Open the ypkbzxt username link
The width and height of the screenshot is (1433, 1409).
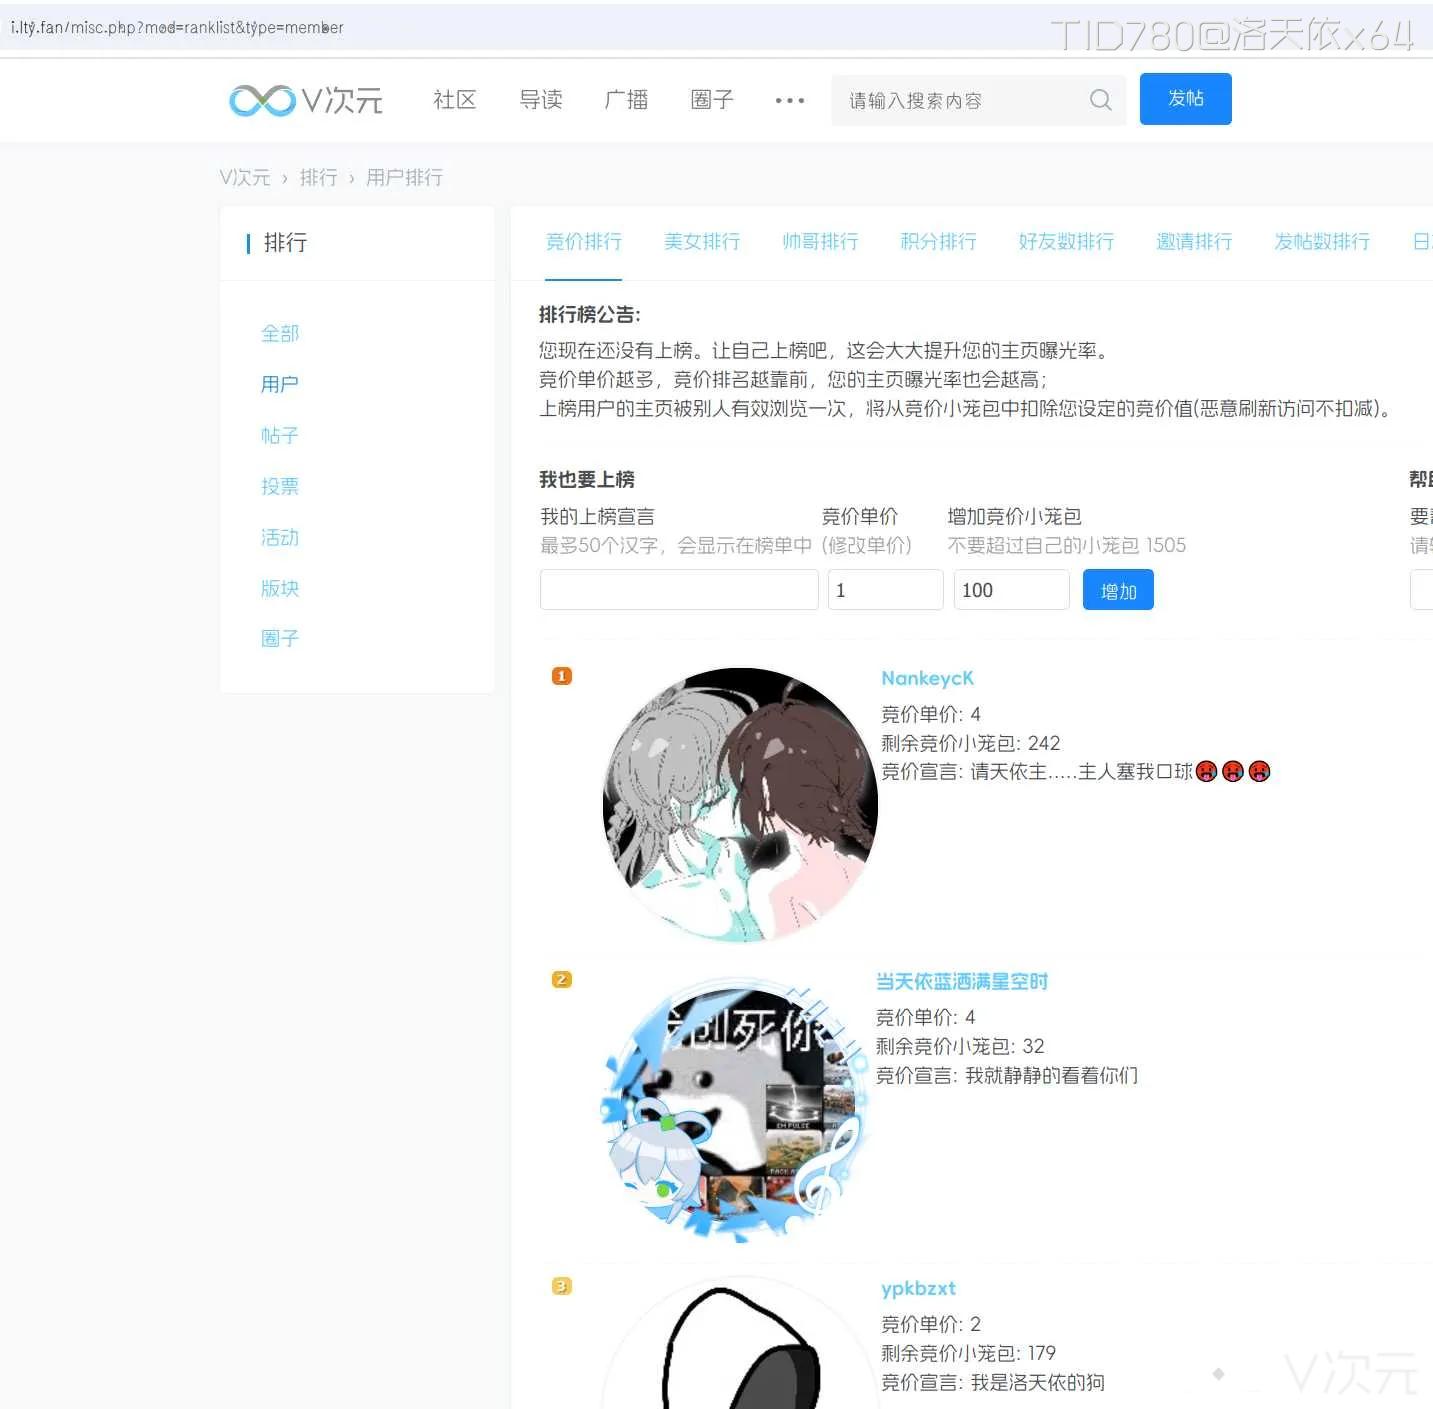click(918, 1288)
